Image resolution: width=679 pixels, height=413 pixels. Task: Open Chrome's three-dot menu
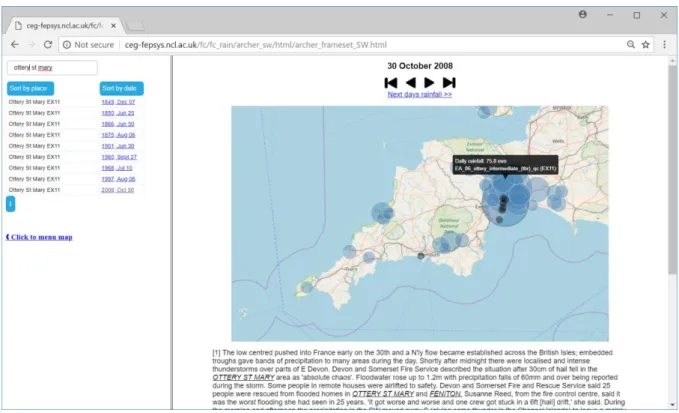point(664,45)
